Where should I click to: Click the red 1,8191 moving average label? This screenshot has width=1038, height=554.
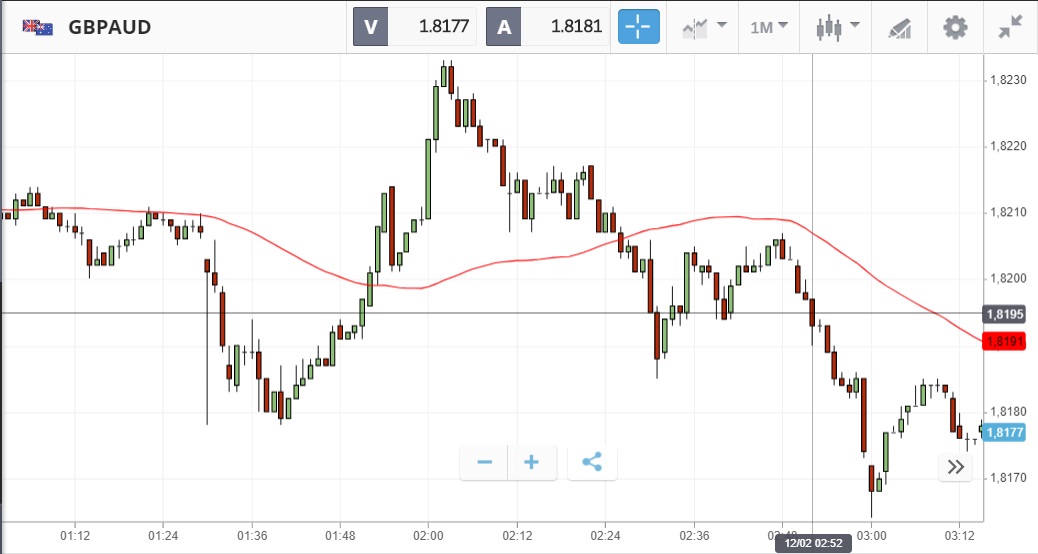1003,341
